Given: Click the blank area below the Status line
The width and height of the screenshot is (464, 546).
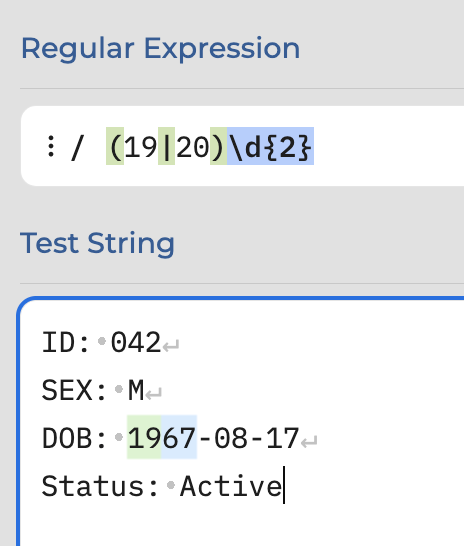Looking at the screenshot, I should pos(240,526).
